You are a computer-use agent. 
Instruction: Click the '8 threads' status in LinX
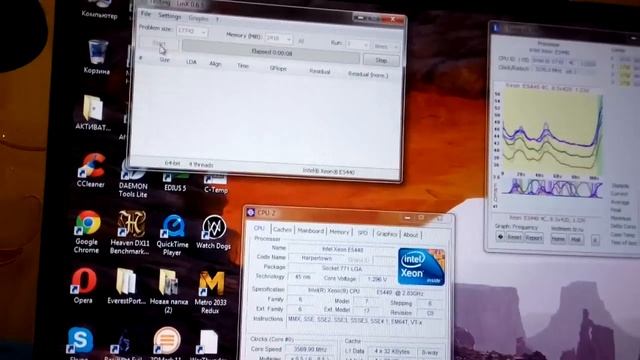coord(201,165)
